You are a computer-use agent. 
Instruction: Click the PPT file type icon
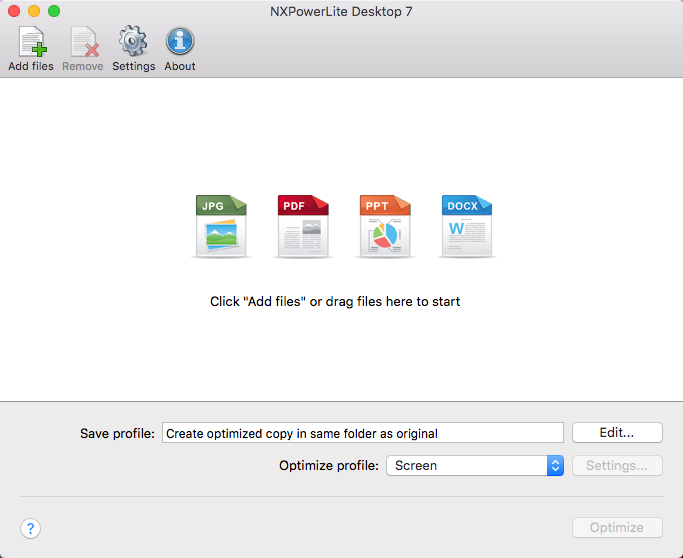point(385,226)
